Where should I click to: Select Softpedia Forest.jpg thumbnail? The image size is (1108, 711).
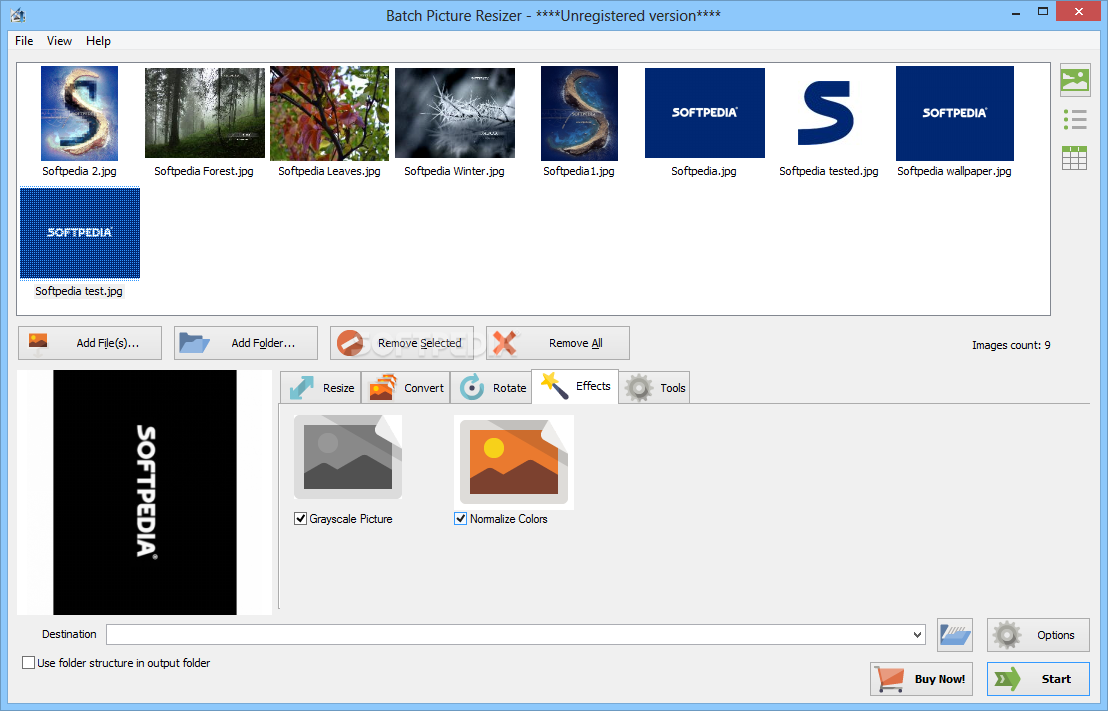pos(205,113)
